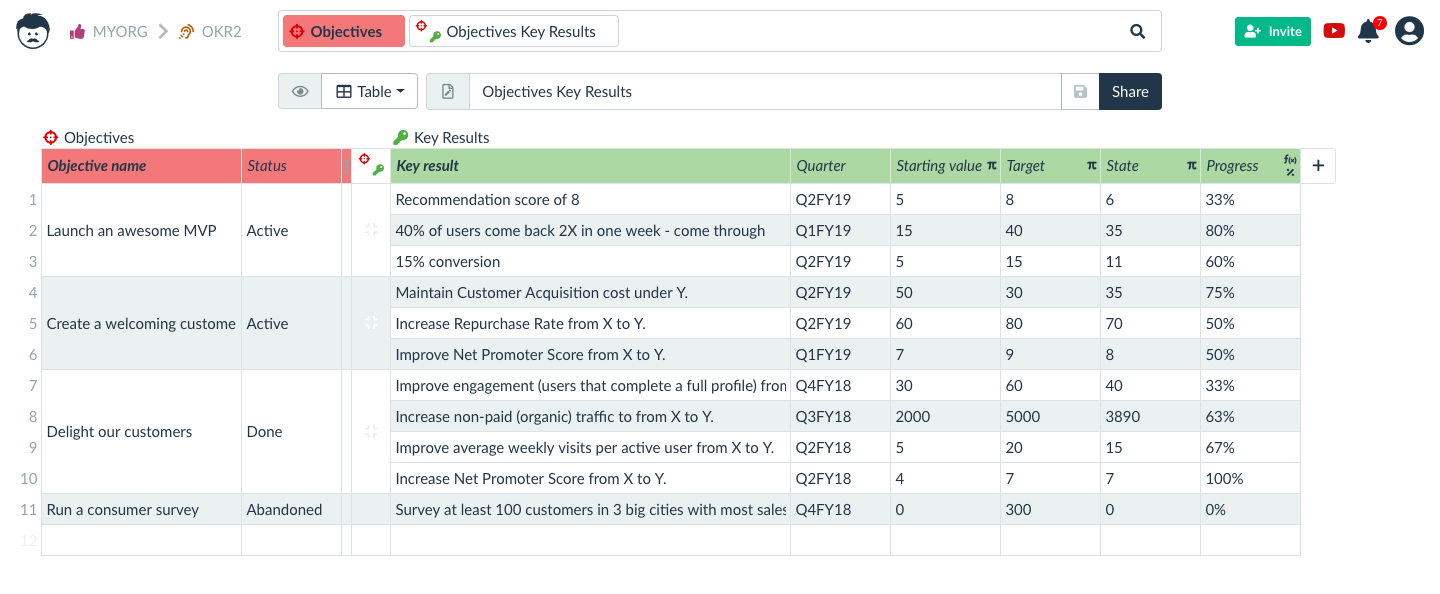The width and height of the screenshot is (1440, 594).
Task: Toggle link handle for Launch an awesome MVP
Action: [x=371, y=230]
